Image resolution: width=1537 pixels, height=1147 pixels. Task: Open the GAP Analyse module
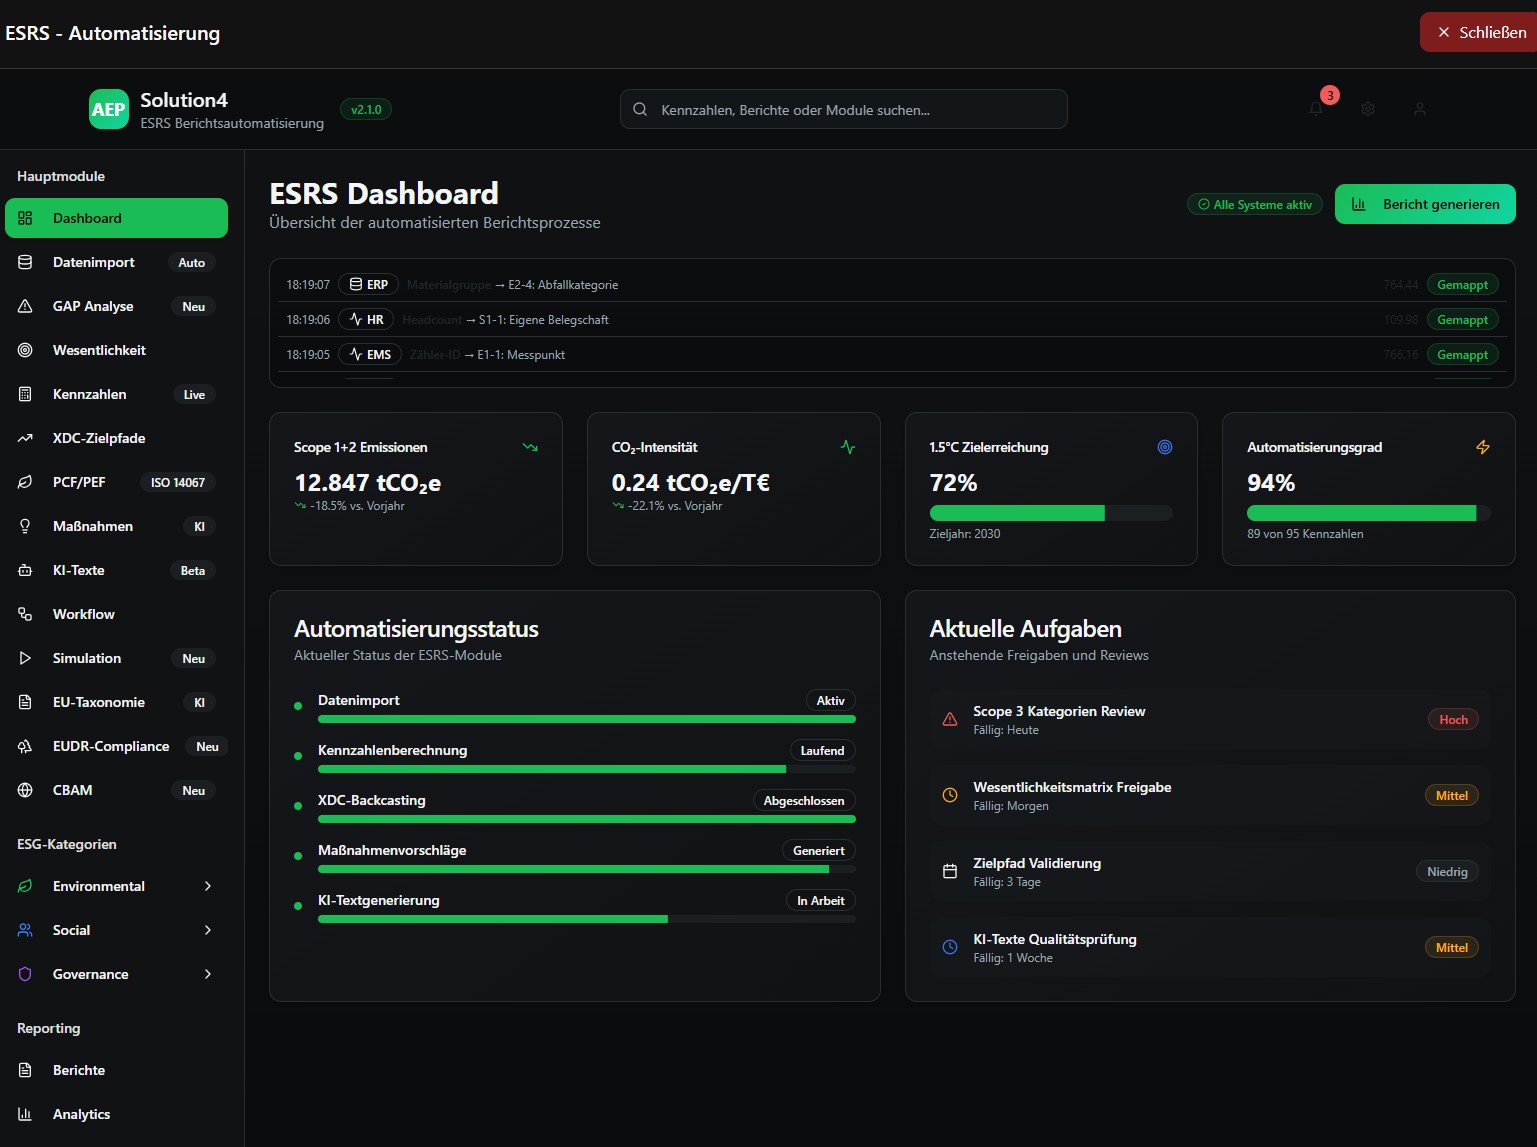click(93, 306)
